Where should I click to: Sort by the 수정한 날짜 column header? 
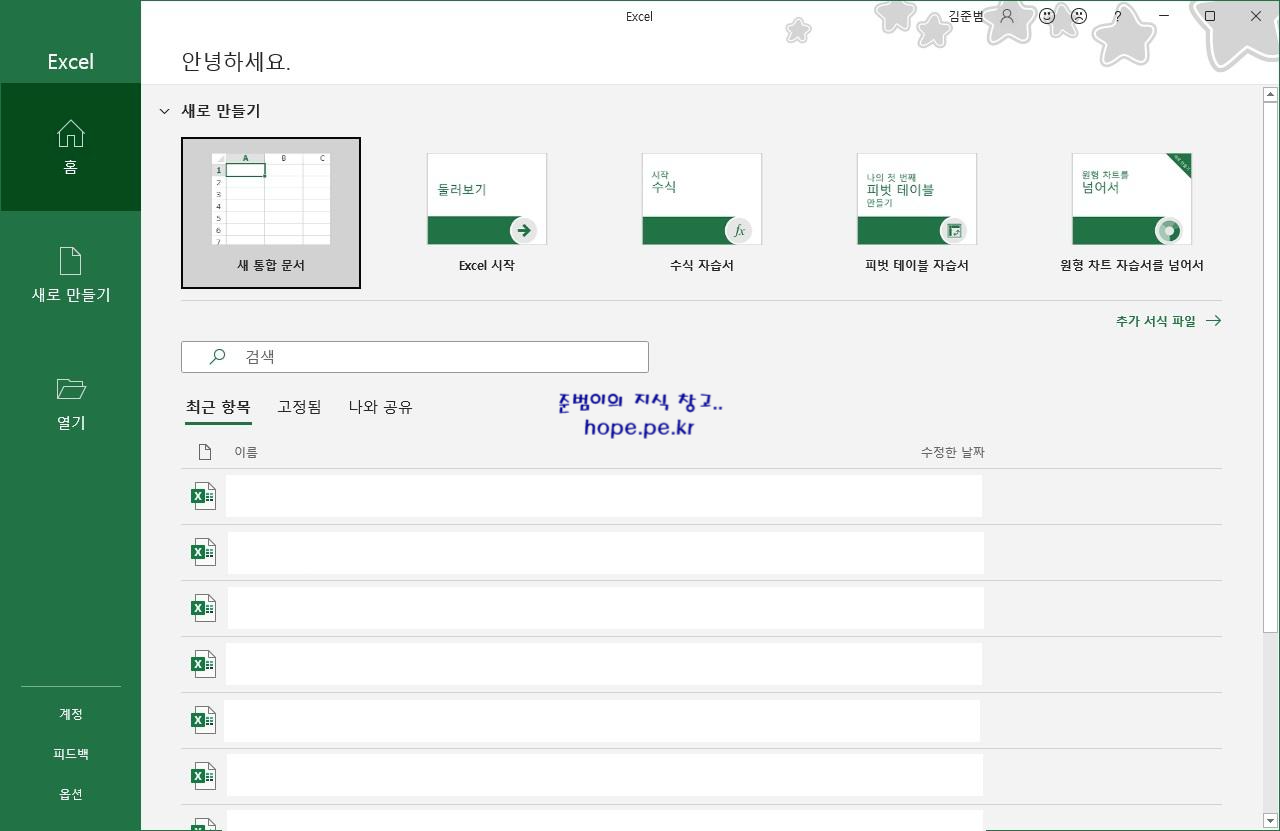click(x=952, y=452)
